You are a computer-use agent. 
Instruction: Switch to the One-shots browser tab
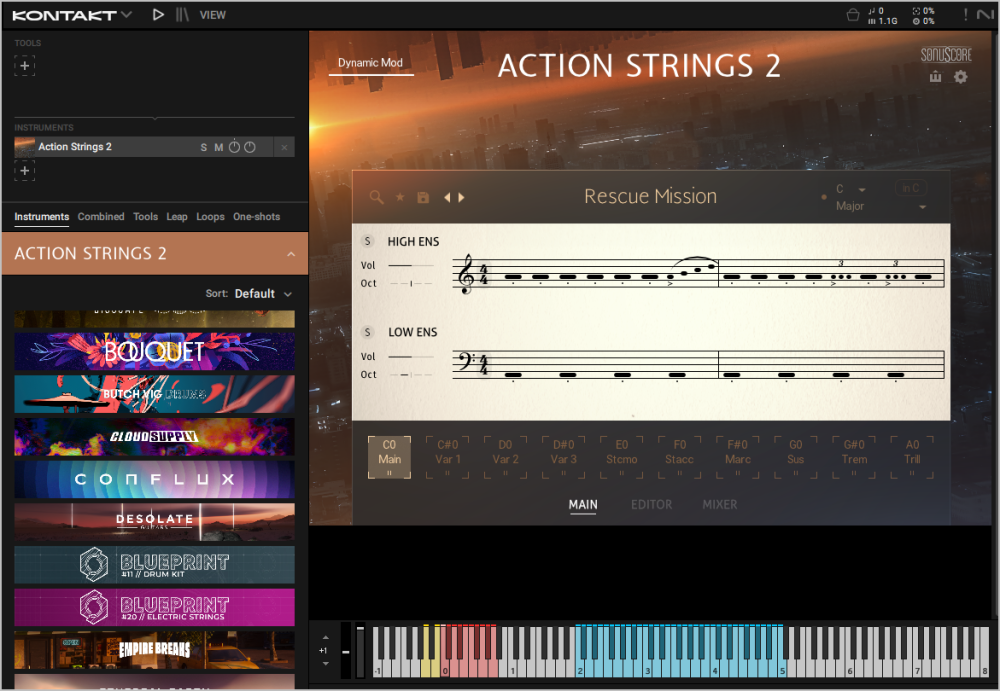click(x=256, y=217)
